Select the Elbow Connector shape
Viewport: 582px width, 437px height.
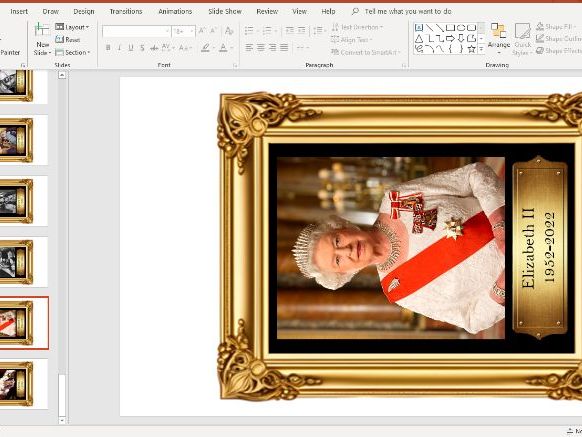(x=430, y=38)
